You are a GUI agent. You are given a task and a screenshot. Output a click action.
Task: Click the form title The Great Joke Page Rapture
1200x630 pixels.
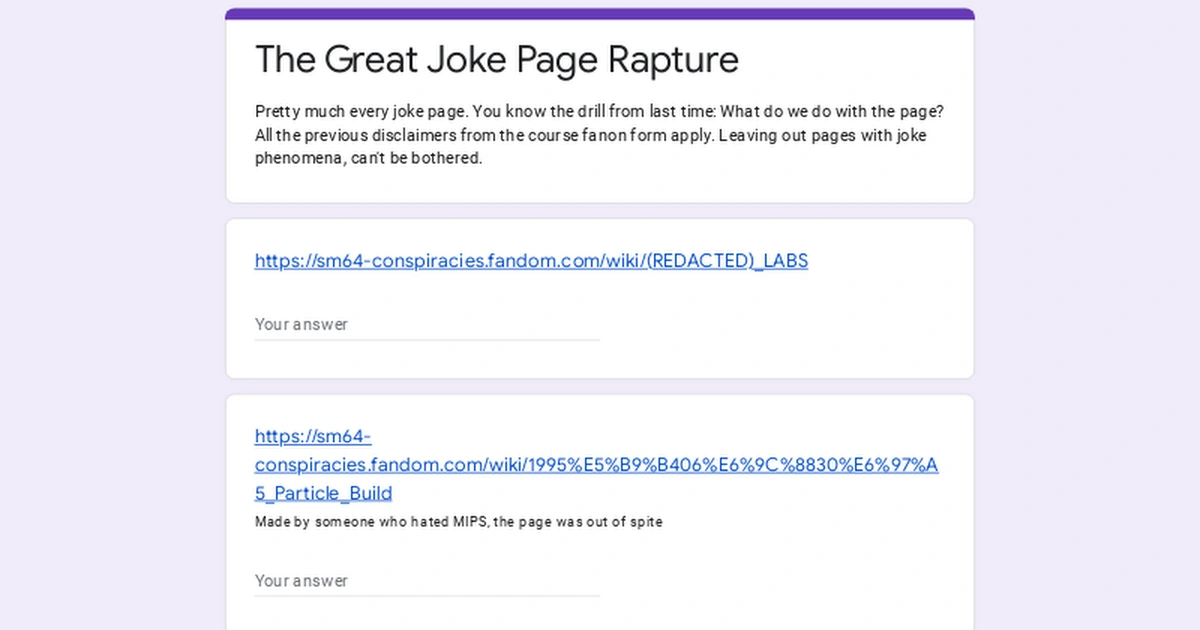(x=497, y=60)
